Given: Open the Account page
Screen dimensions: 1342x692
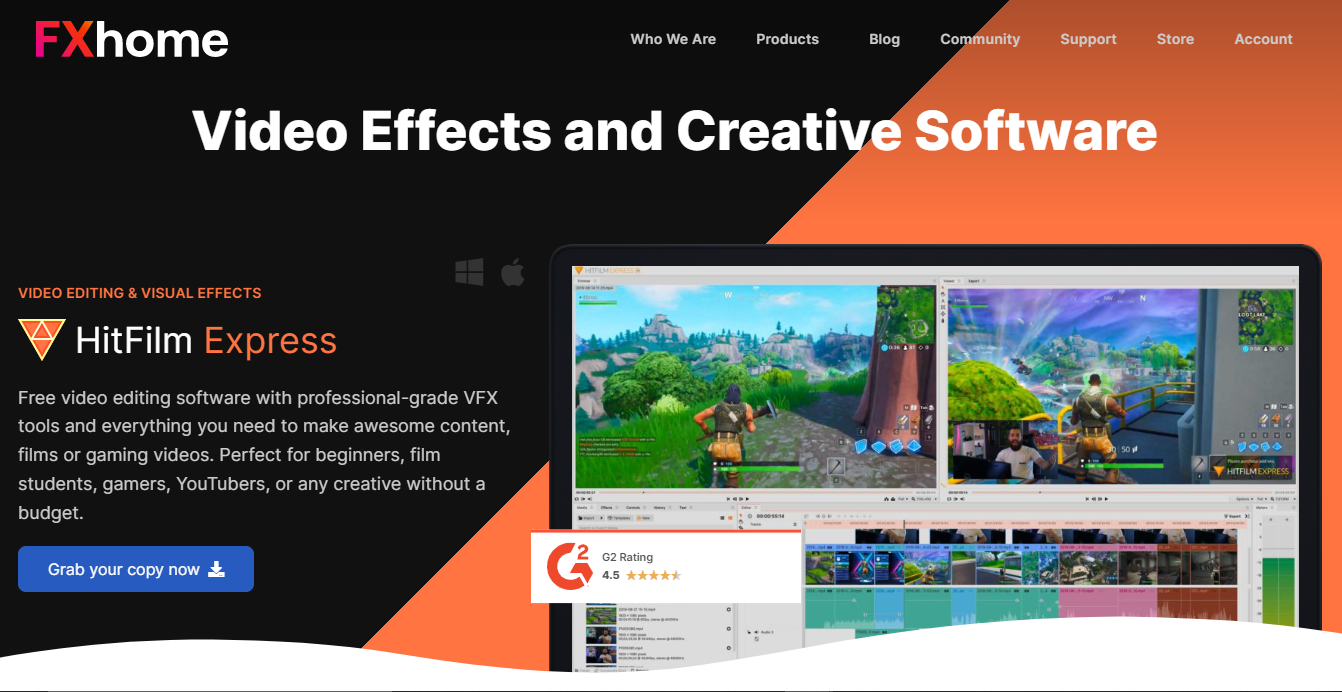Looking at the screenshot, I should point(1263,39).
